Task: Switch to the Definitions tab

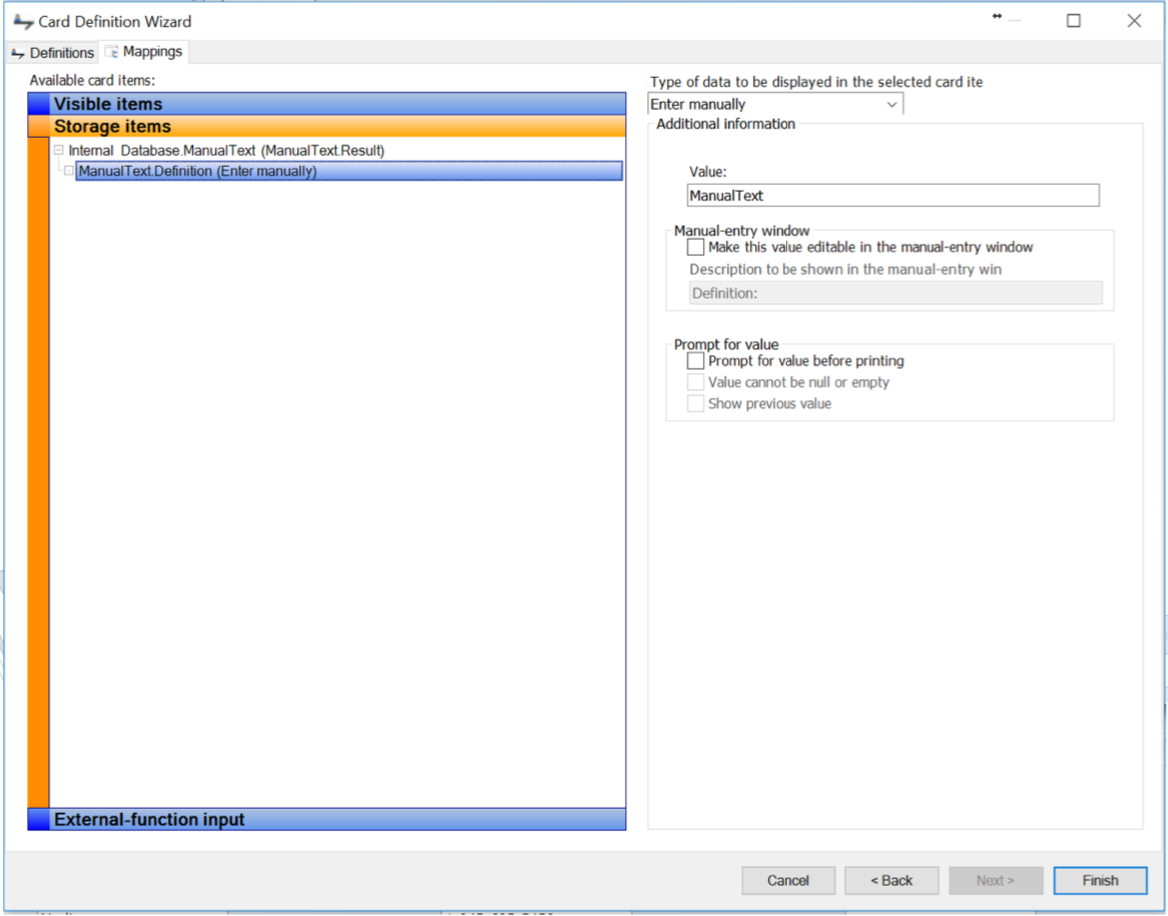Action: (52, 53)
